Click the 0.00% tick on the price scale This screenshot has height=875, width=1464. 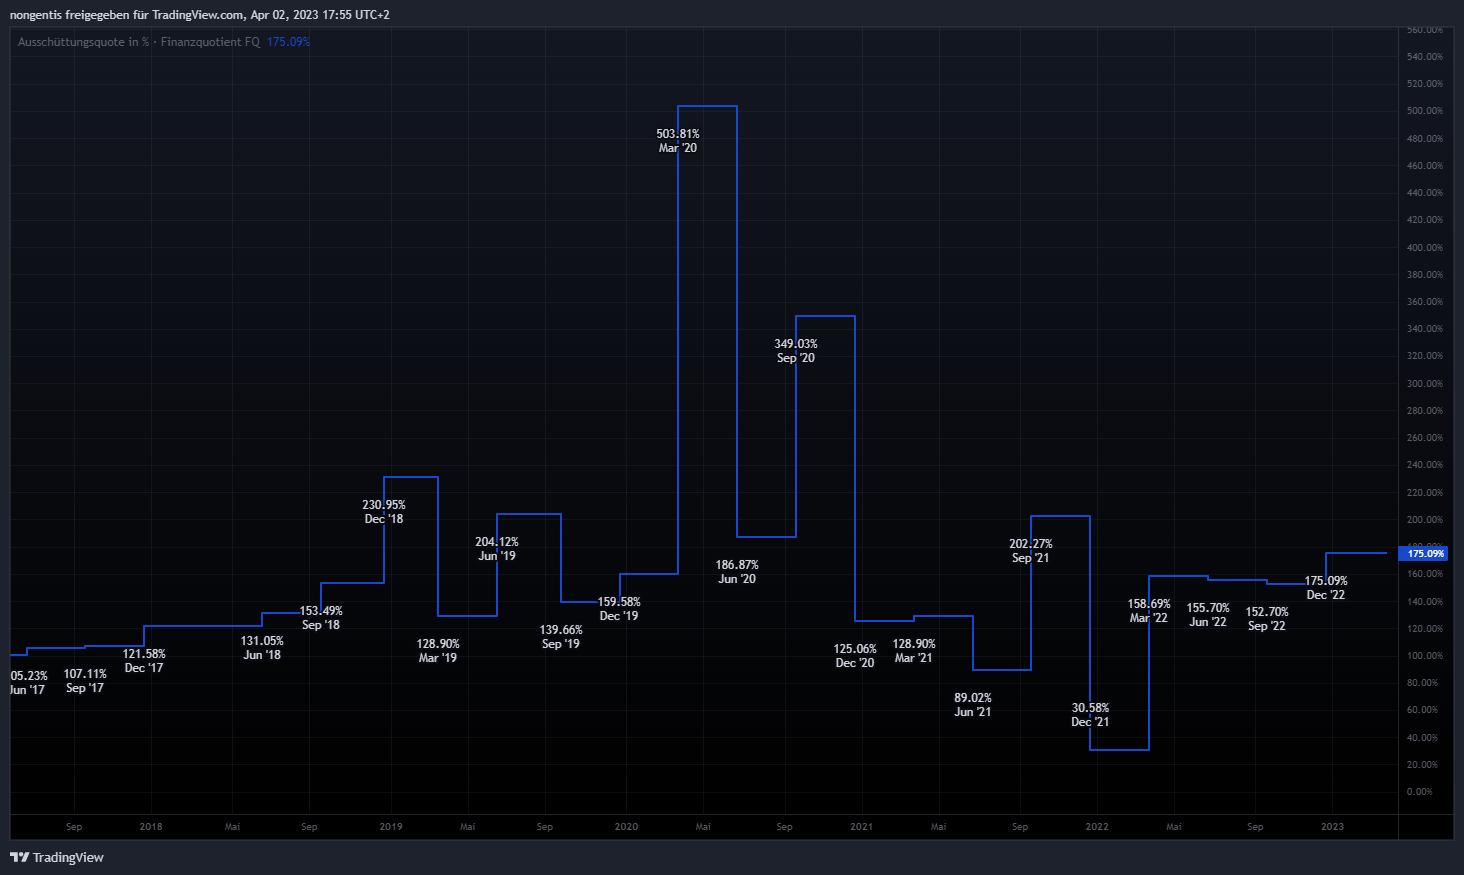point(1419,792)
